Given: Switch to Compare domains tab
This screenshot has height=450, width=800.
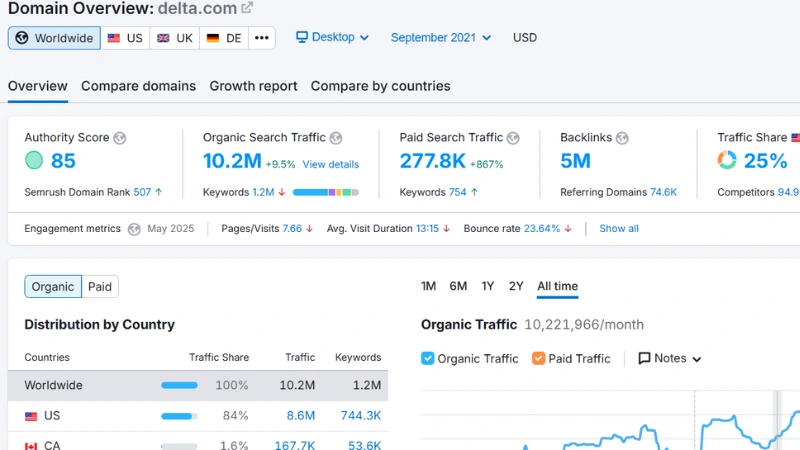Looking at the screenshot, I should [x=138, y=86].
